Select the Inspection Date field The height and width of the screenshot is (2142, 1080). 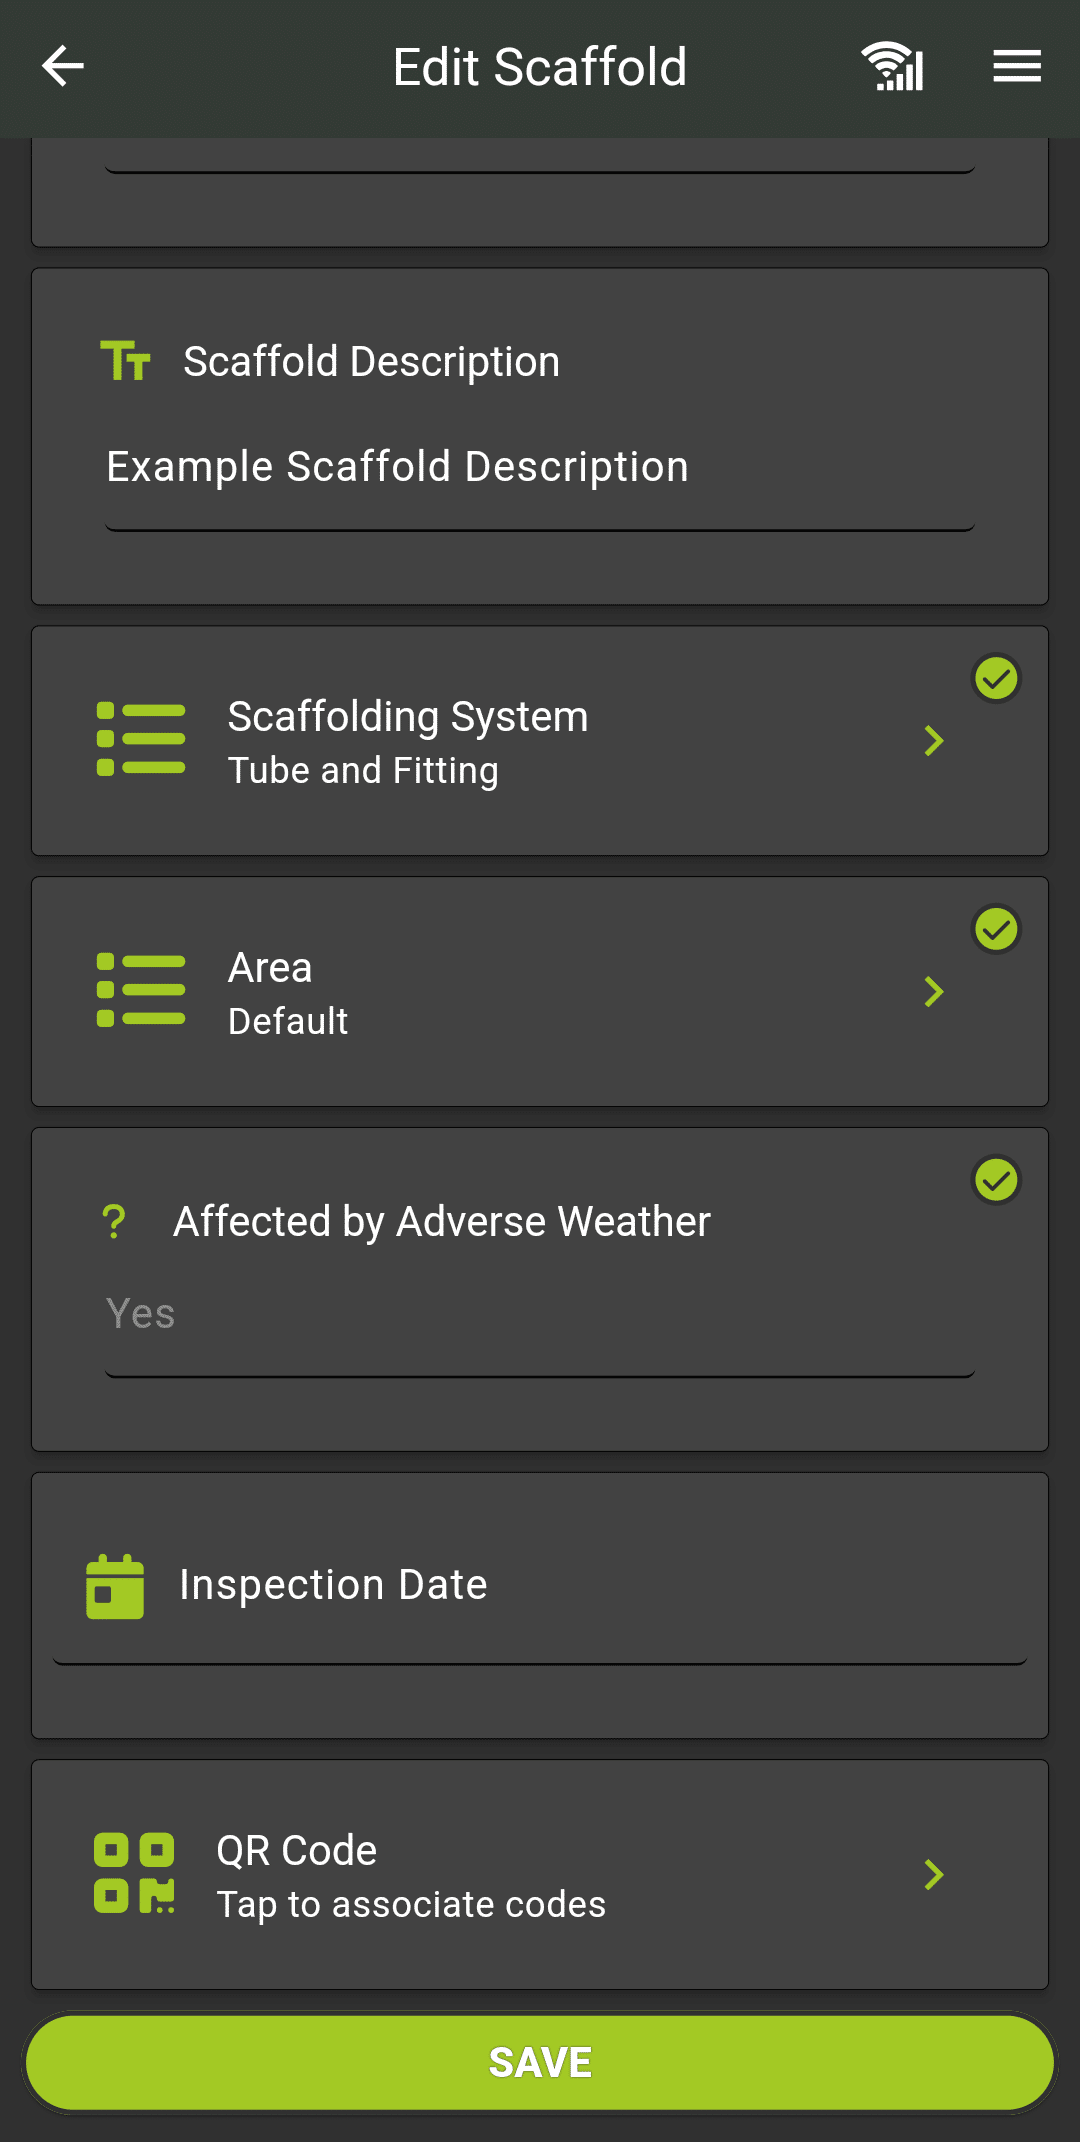tap(540, 1620)
